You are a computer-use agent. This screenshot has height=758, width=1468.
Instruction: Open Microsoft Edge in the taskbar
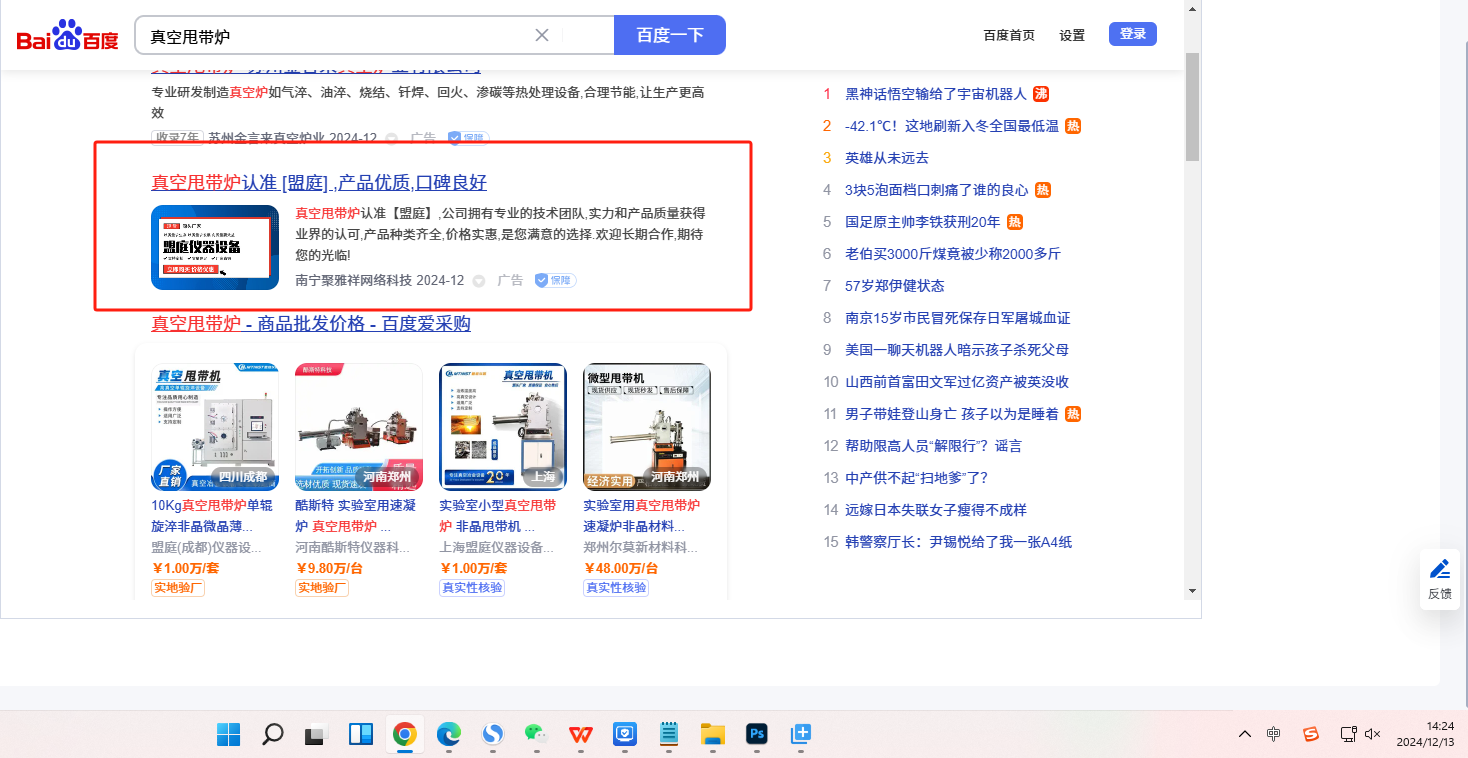coord(449,734)
